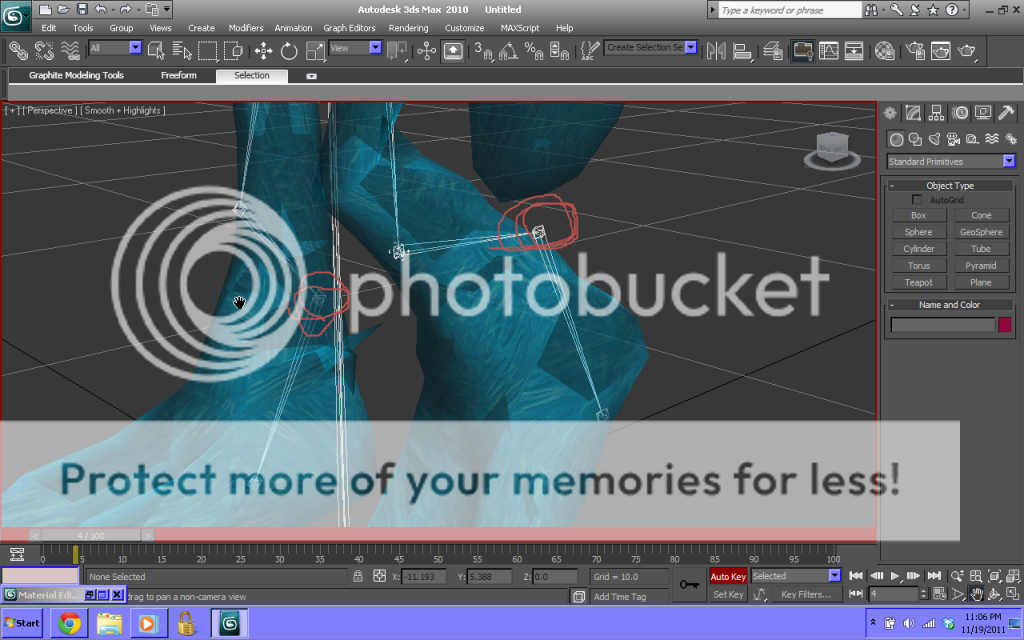The width and height of the screenshot is (1024, 640).
Task: Open the Modifiers menu
Action: 246,28
